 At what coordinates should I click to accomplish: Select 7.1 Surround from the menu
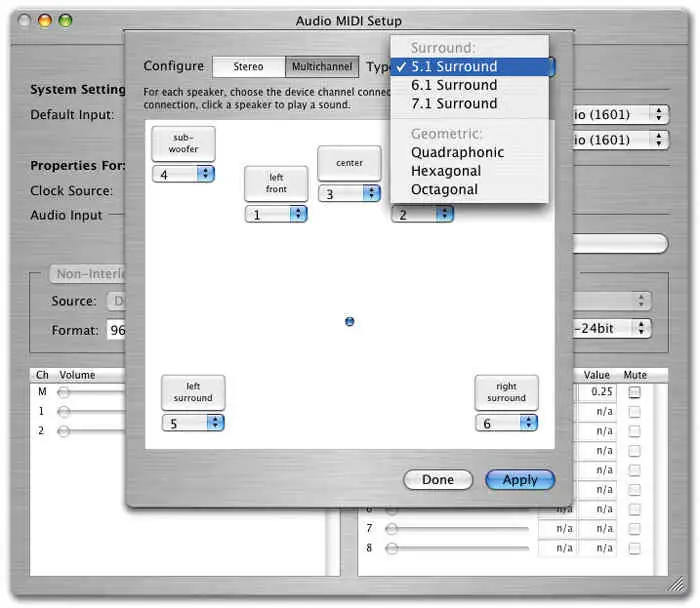click(x=454, y=103)
